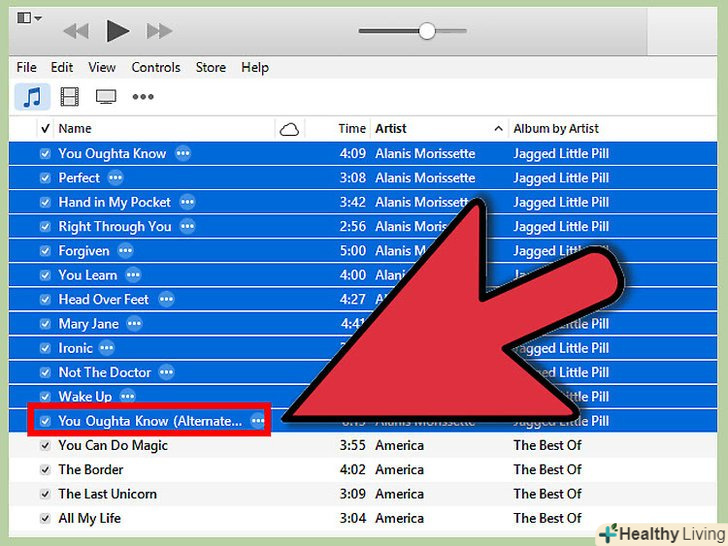Sort by Name column header
The image size is (728, 546).
click(x=75, y=129)
